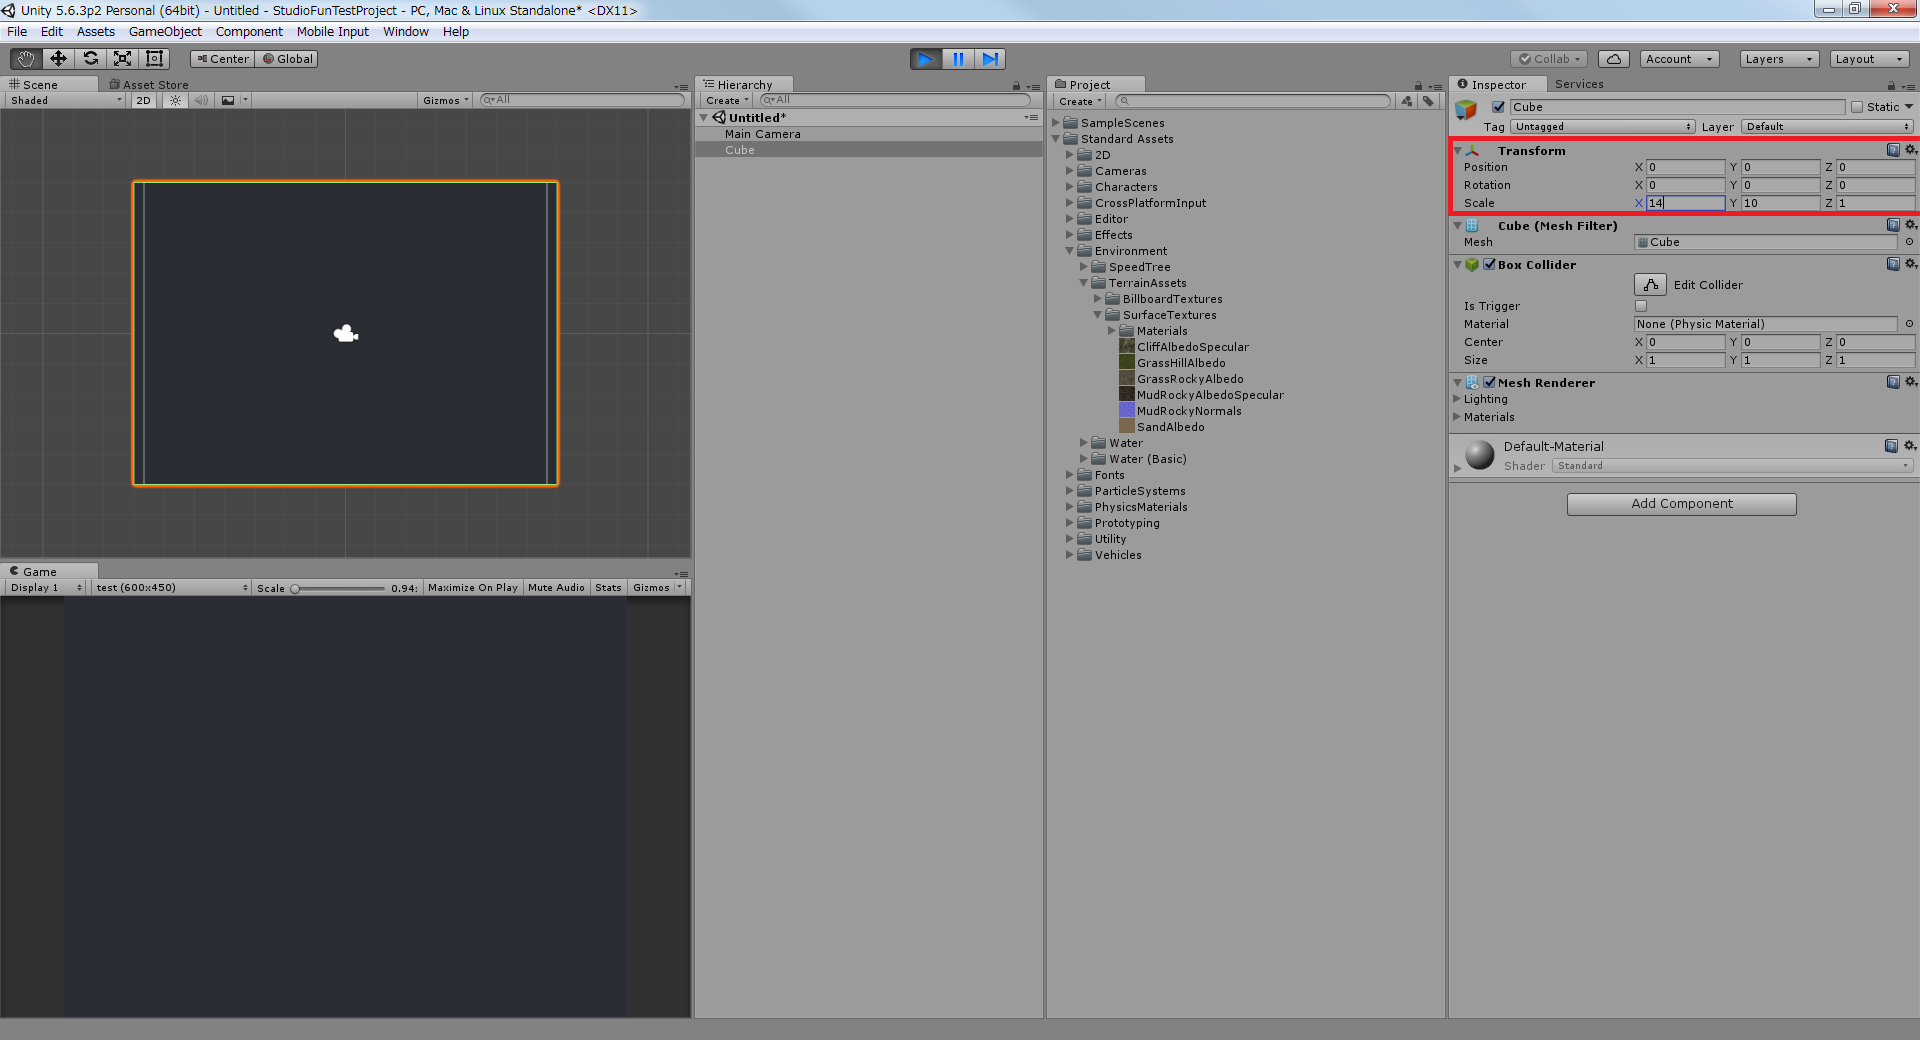The height and width of the screenshot is (1040, 1920).
Task: Click the Scale Y input field
Action: pos(1780,203)
